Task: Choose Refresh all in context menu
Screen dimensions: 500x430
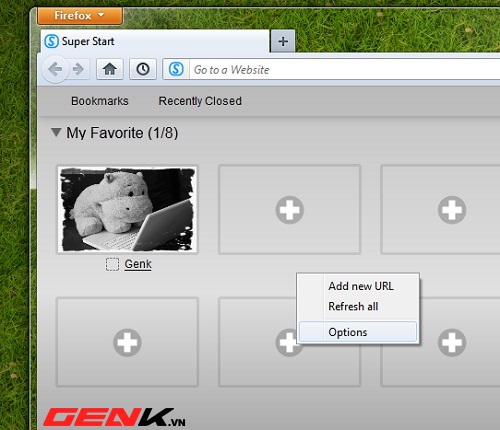Action: [x=353, y=306]
